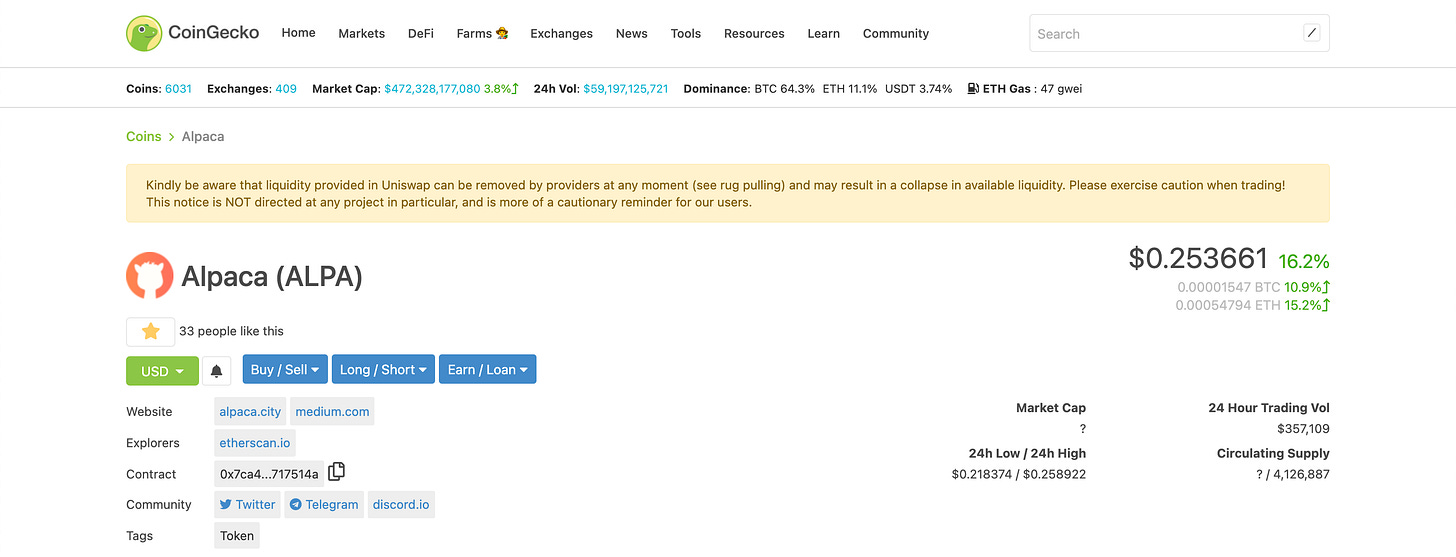Open the Markets menu

361,33
